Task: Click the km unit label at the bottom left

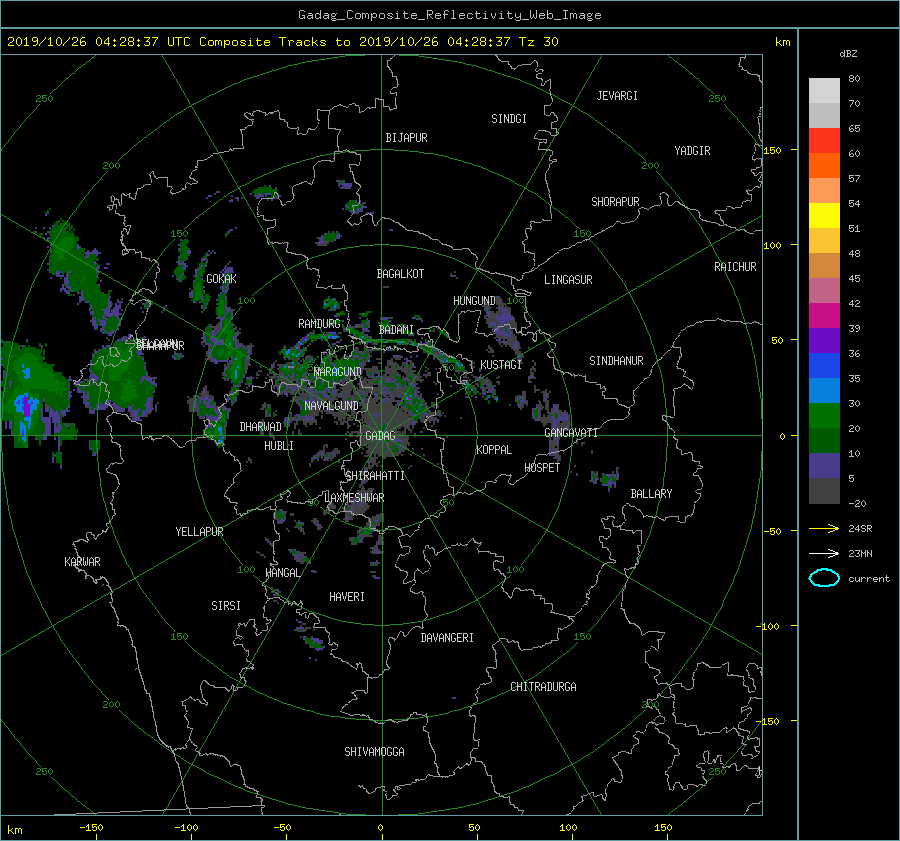Action: coord(14,830)
